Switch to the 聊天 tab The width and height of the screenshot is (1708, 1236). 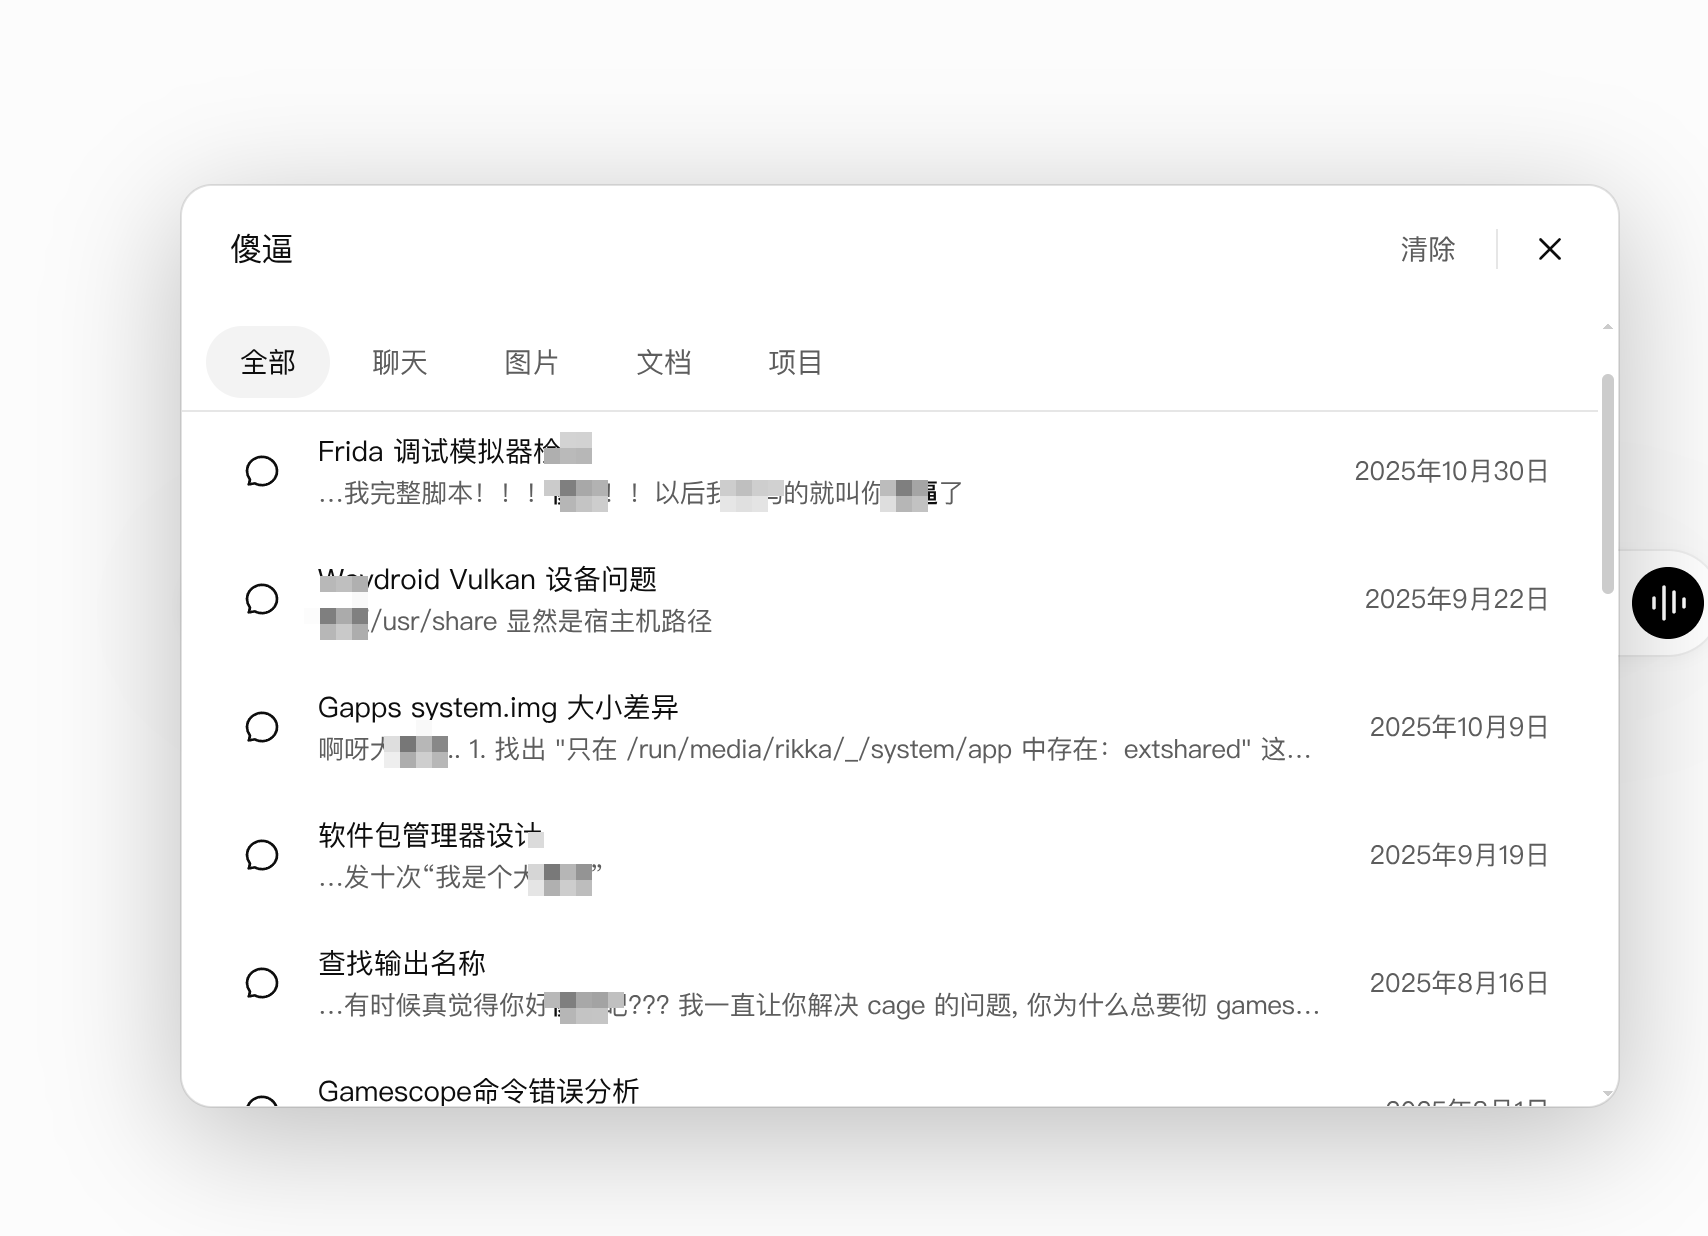pyautogui.click(x=400, y=362)
